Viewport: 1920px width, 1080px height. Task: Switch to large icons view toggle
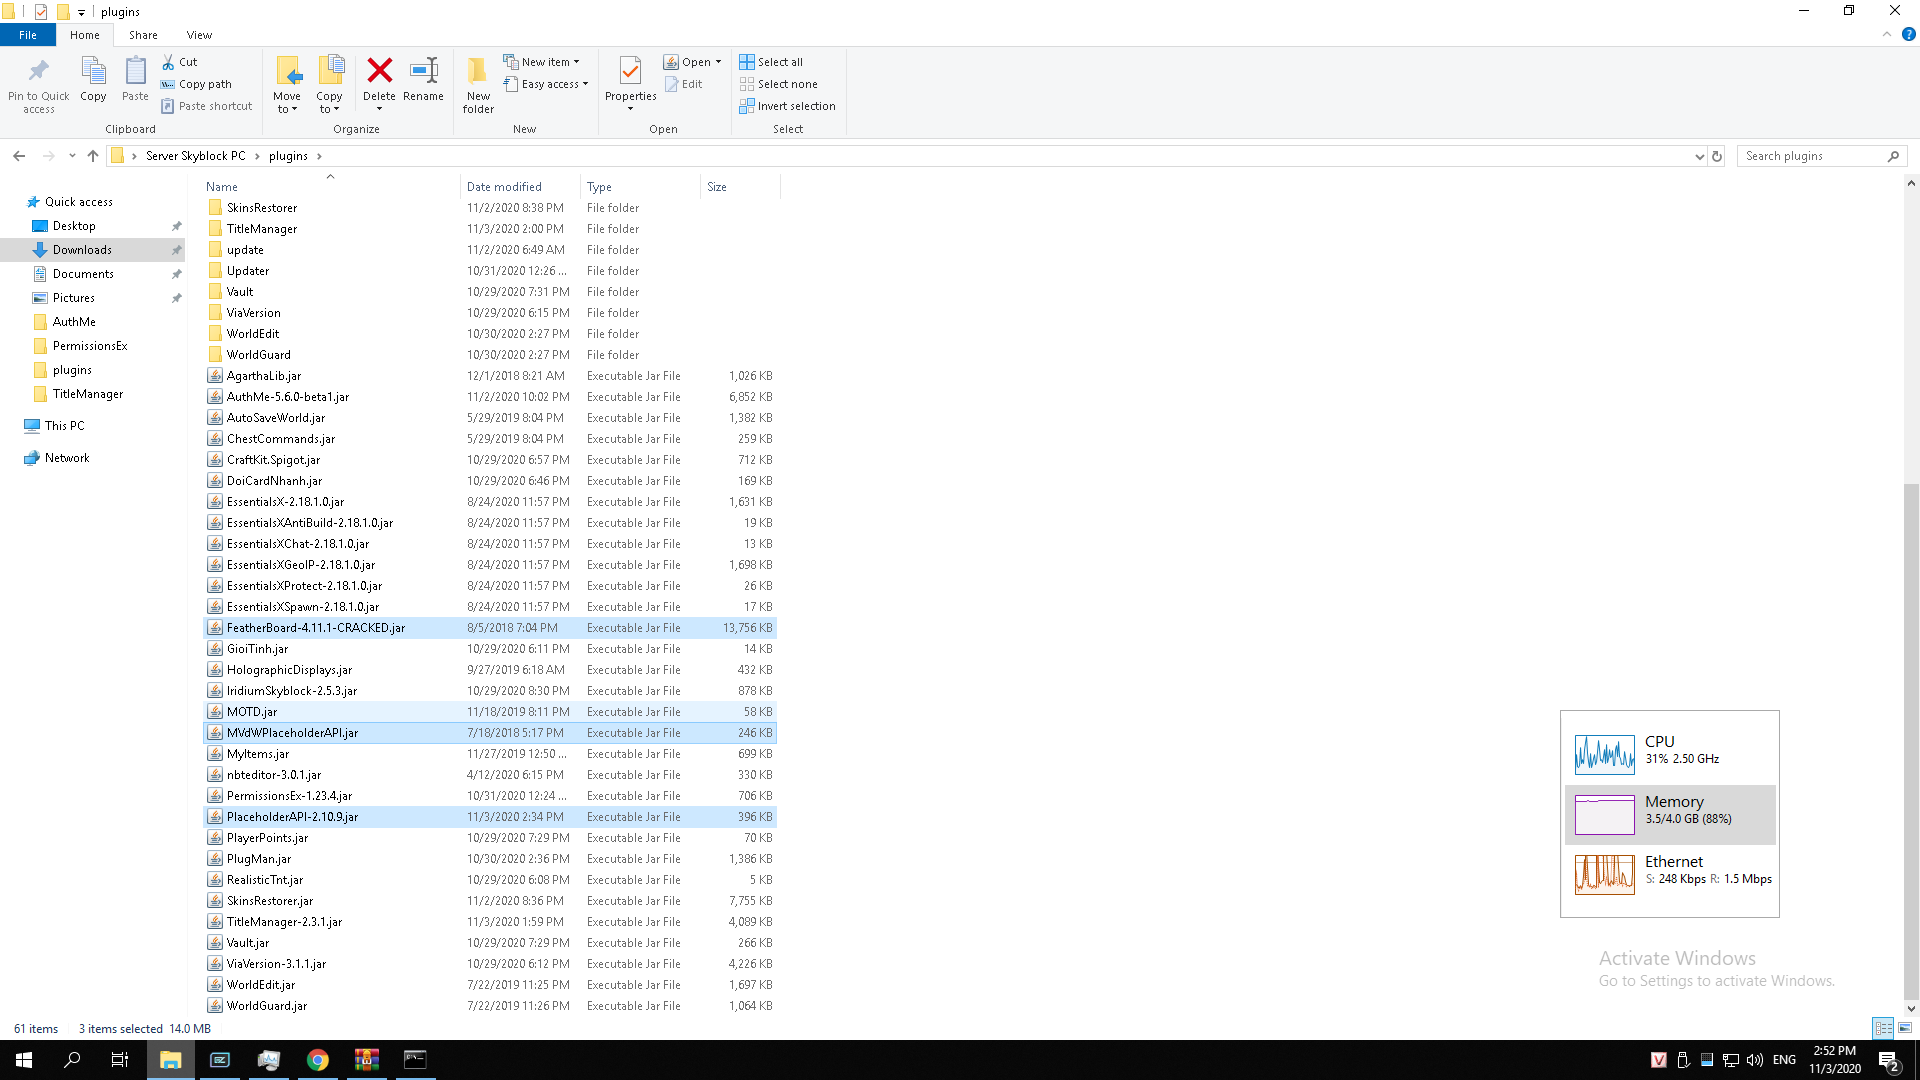pyautogui.click(x=1905, y=1028)
